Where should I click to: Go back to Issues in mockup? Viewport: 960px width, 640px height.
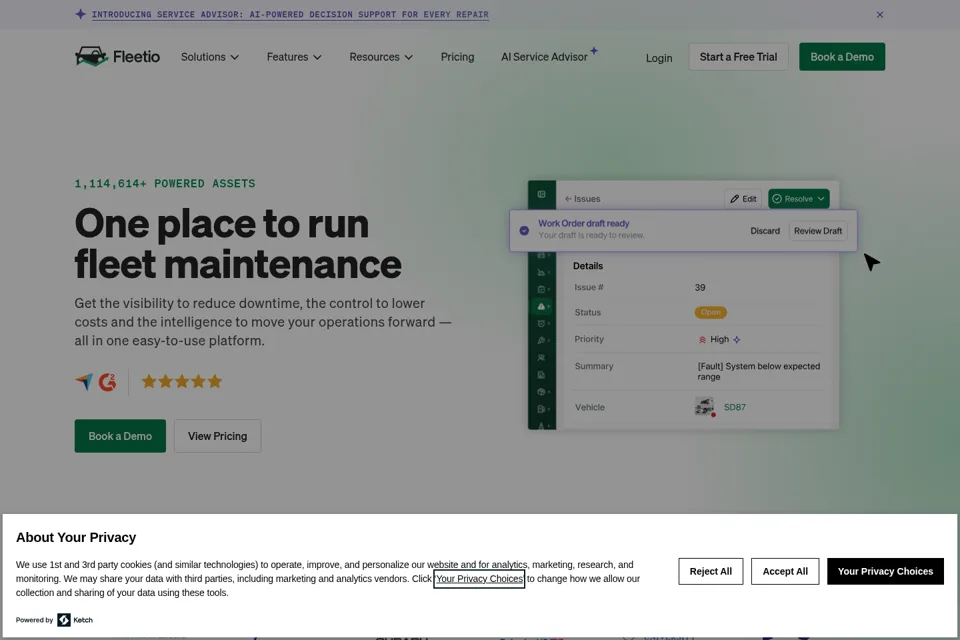pyautogui.click(x=582, y=199)
